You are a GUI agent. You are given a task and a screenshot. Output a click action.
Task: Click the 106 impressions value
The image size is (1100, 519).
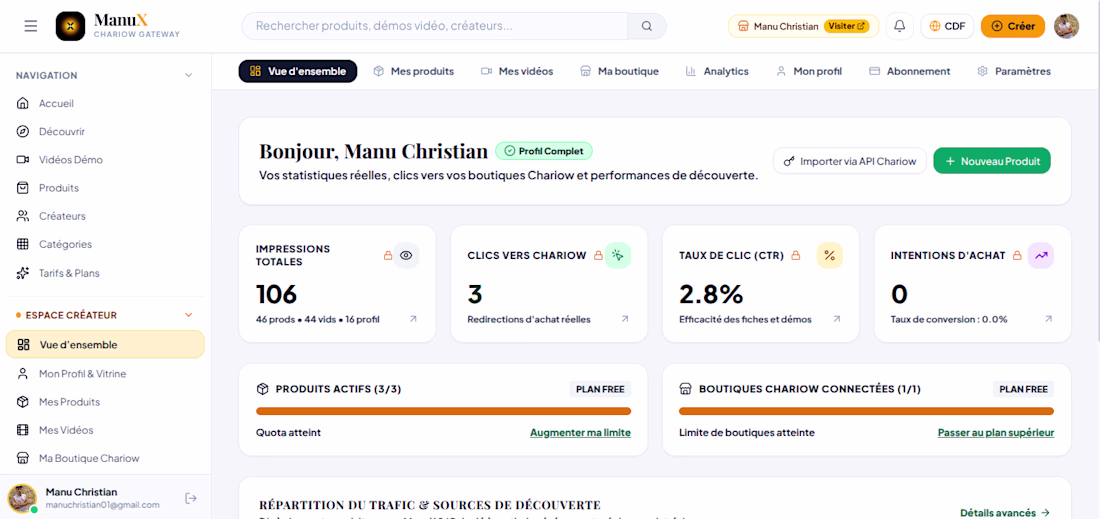point(276,295)
